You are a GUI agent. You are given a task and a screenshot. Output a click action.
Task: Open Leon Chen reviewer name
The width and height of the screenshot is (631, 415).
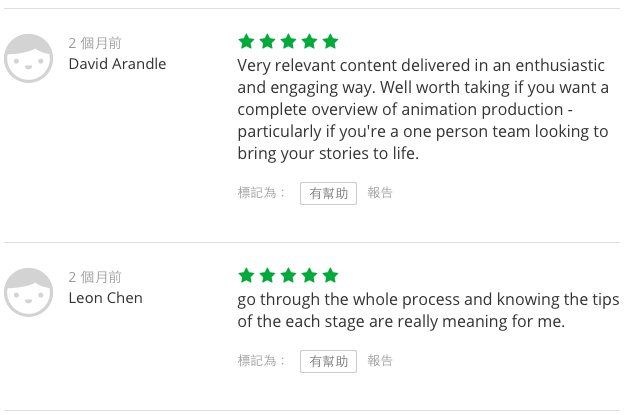tap(105, 298)
